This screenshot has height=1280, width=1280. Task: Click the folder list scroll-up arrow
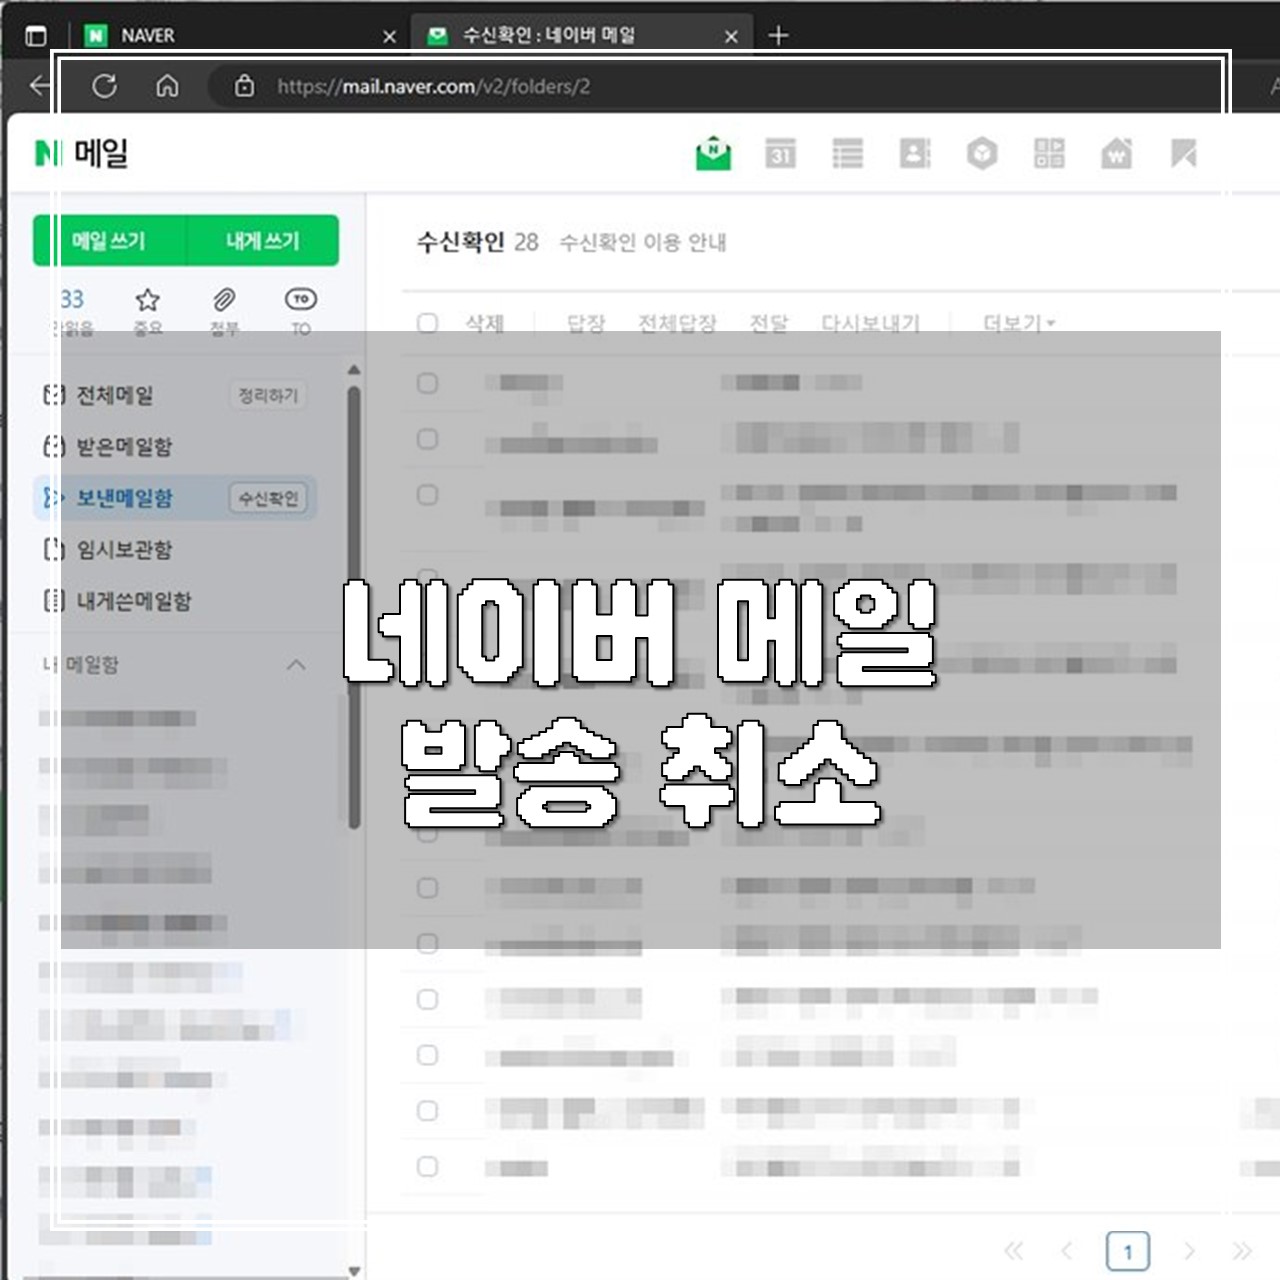coord(354,370)
